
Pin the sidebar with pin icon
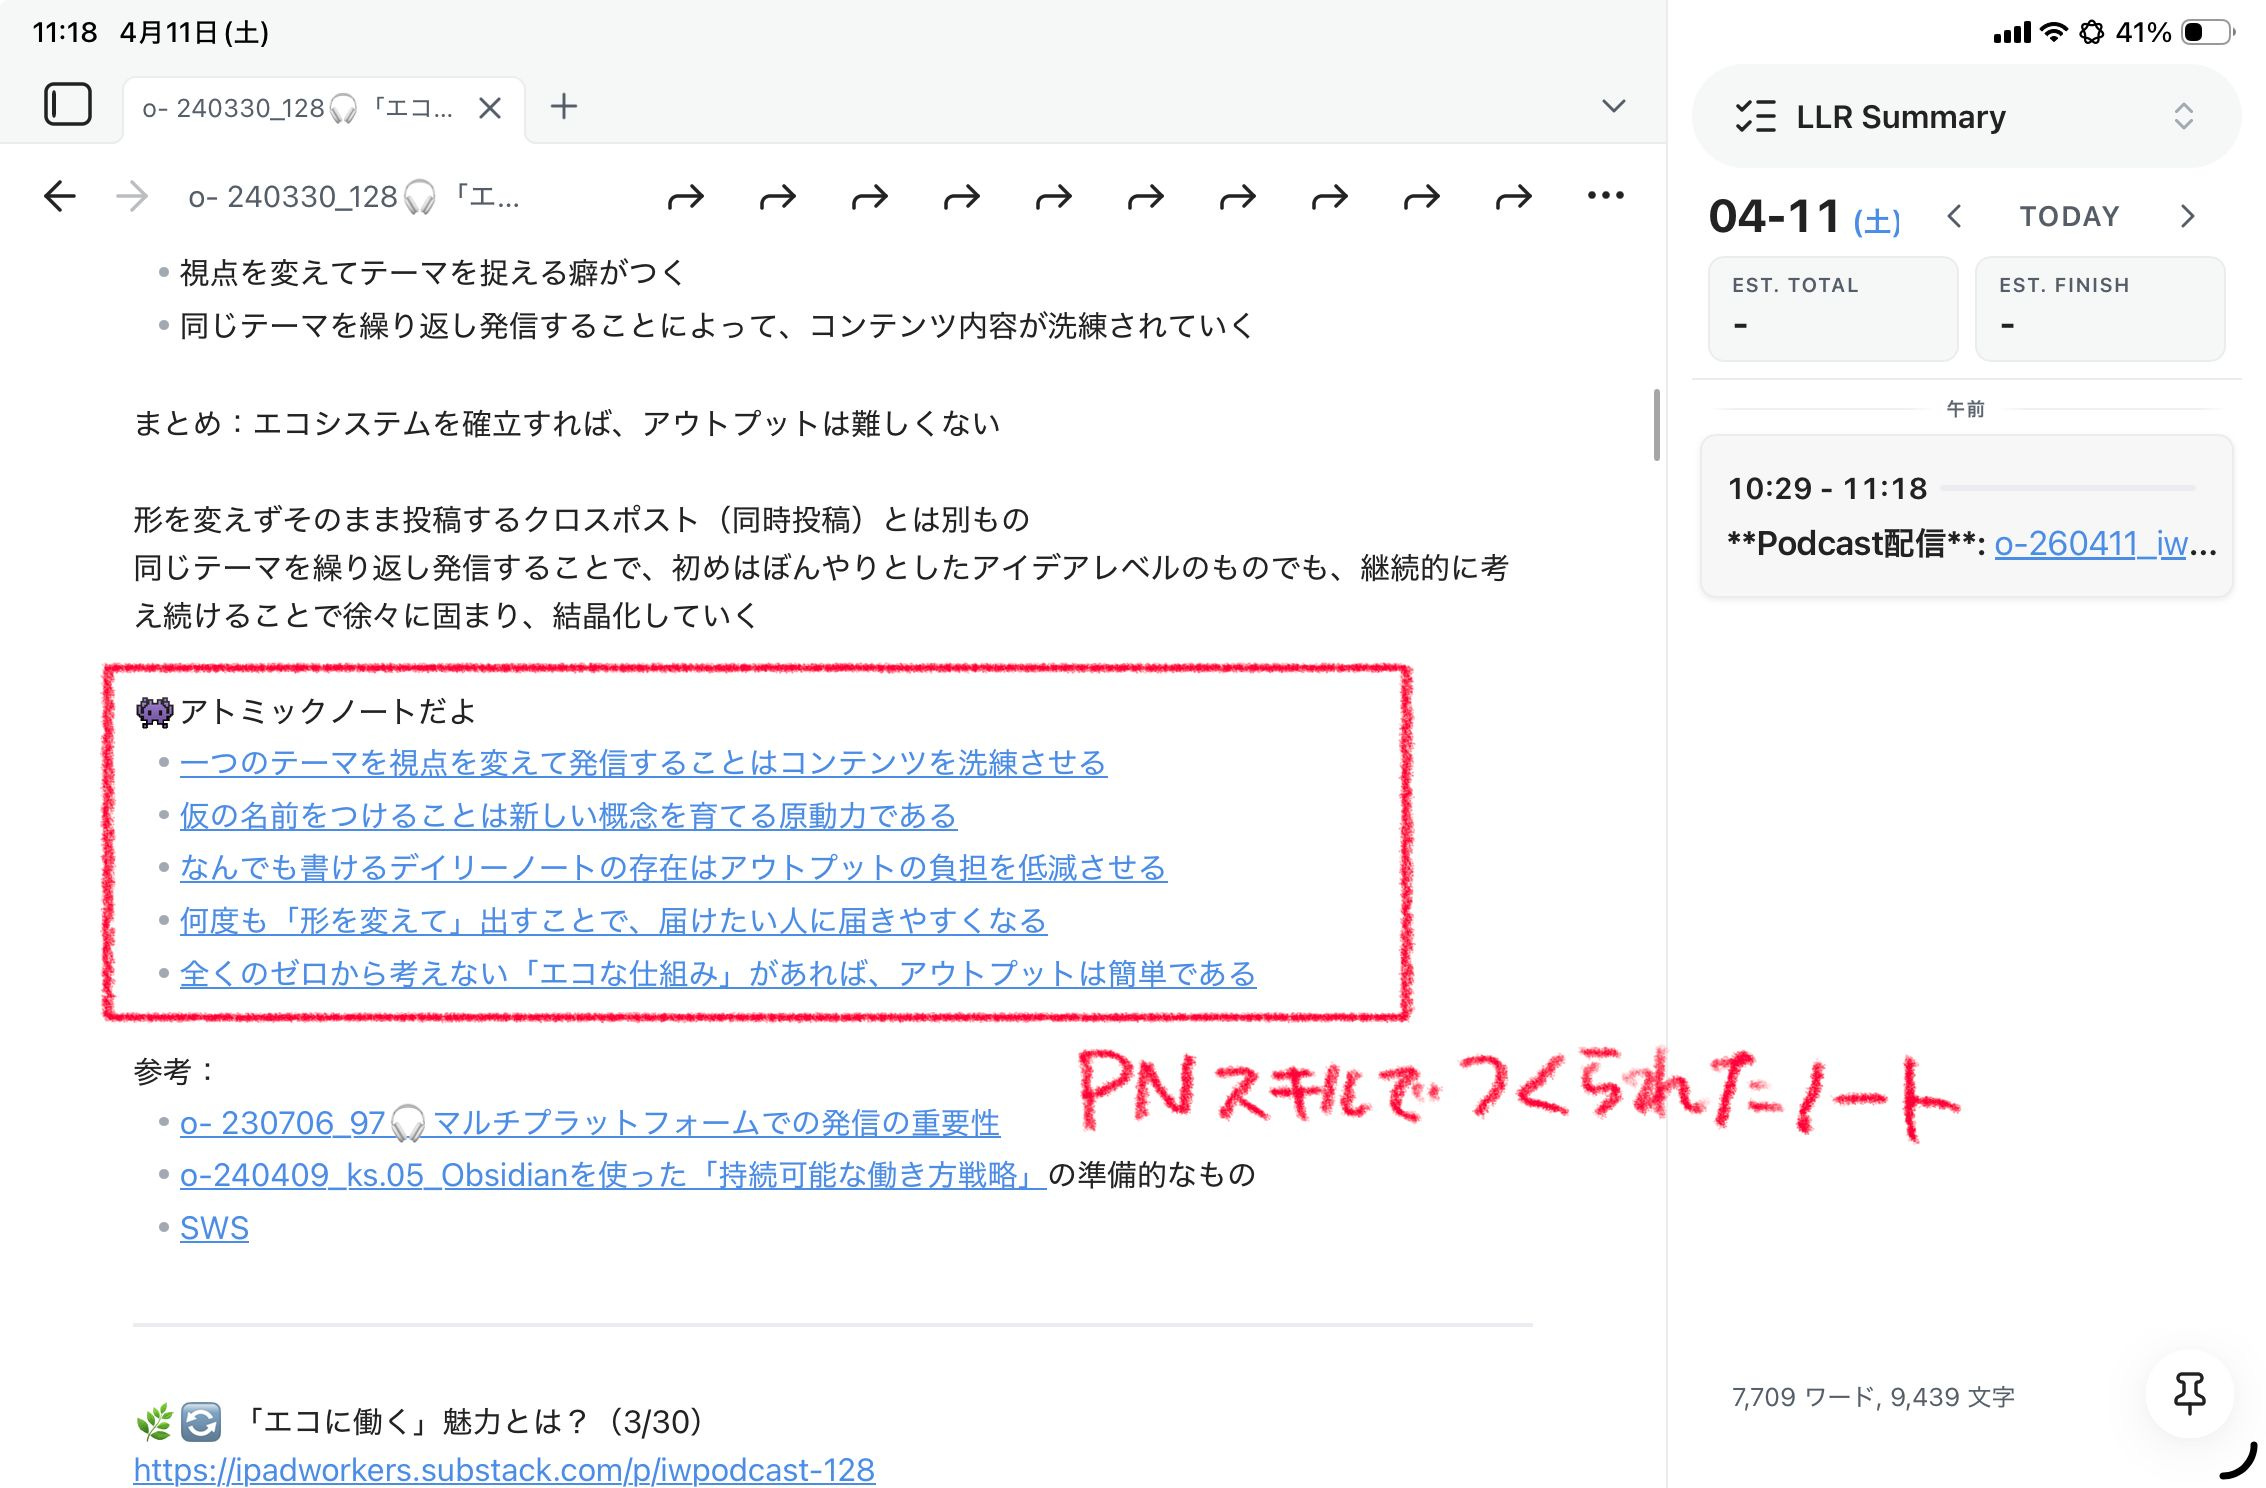click(x=2189, y=1393)
